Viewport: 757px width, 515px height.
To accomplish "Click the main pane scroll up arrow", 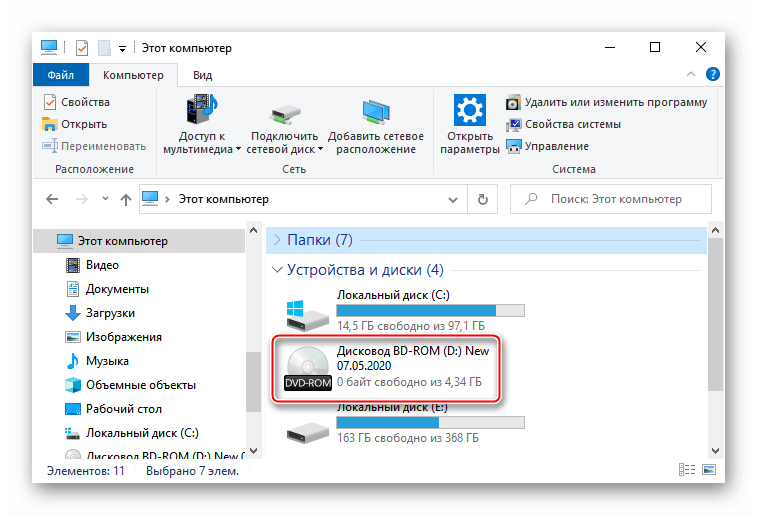I will [x=715, y=231].
